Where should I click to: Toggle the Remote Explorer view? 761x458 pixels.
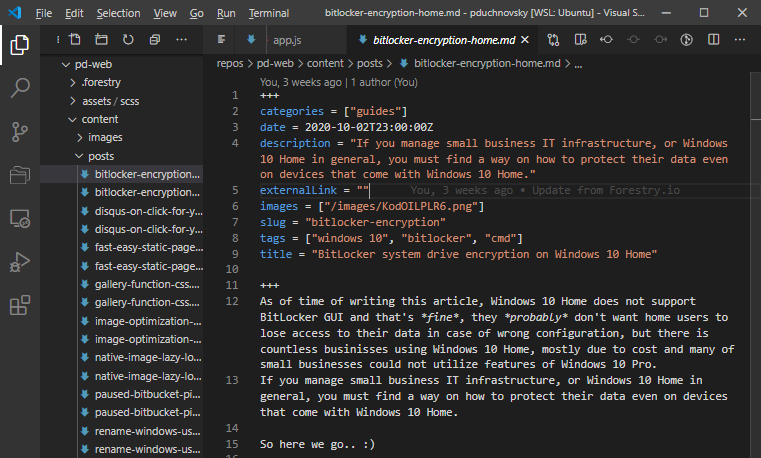(20, 218)
